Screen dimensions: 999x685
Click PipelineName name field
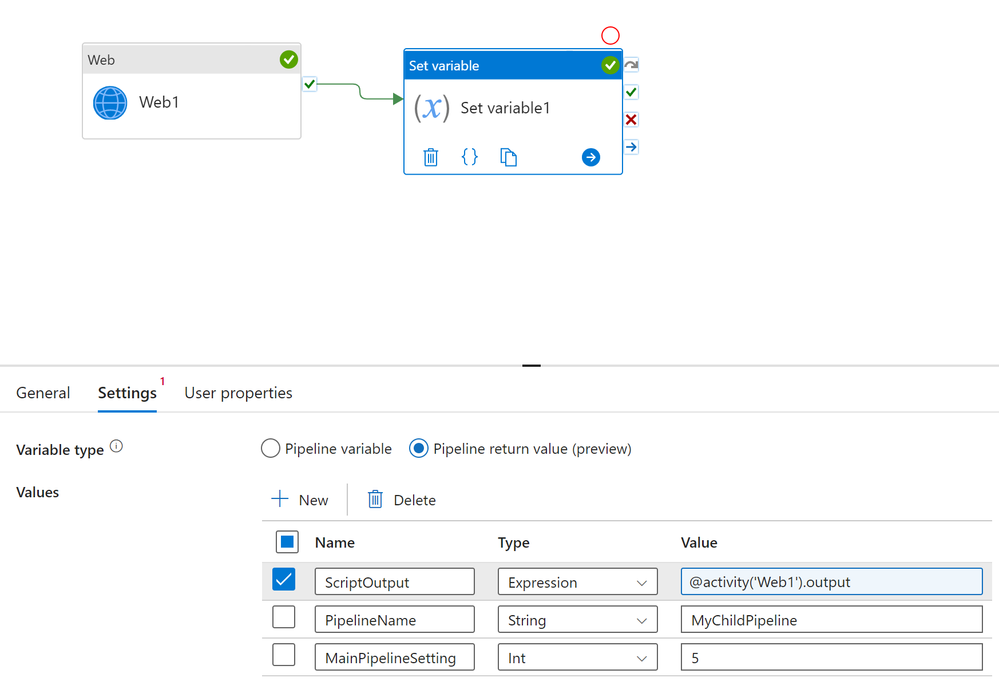click(394, 619)
